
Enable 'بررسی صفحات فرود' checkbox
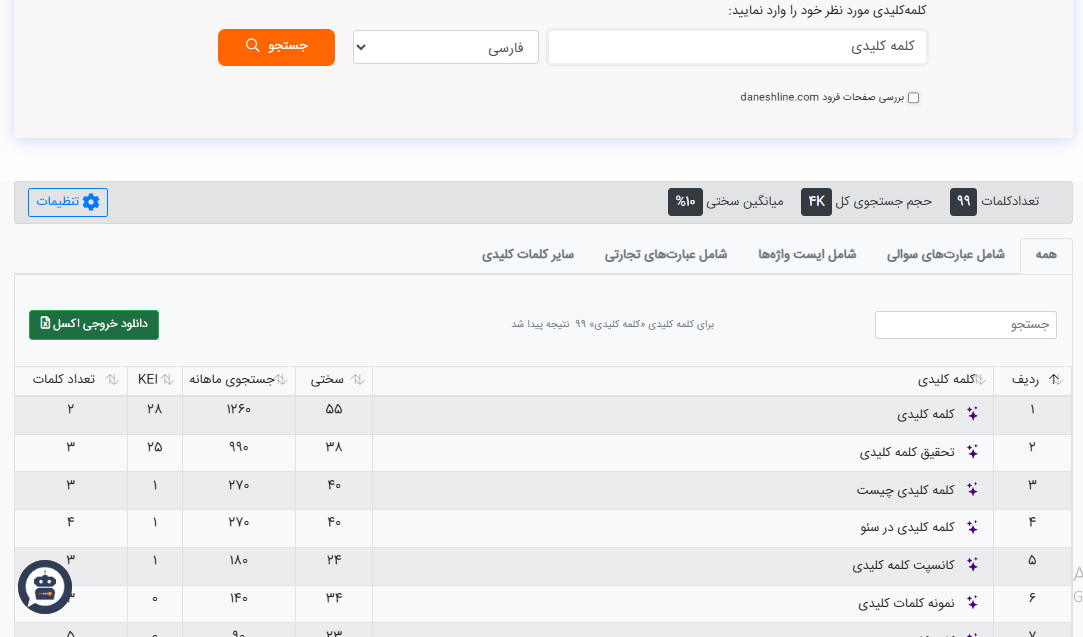click(x=913, y=98)
